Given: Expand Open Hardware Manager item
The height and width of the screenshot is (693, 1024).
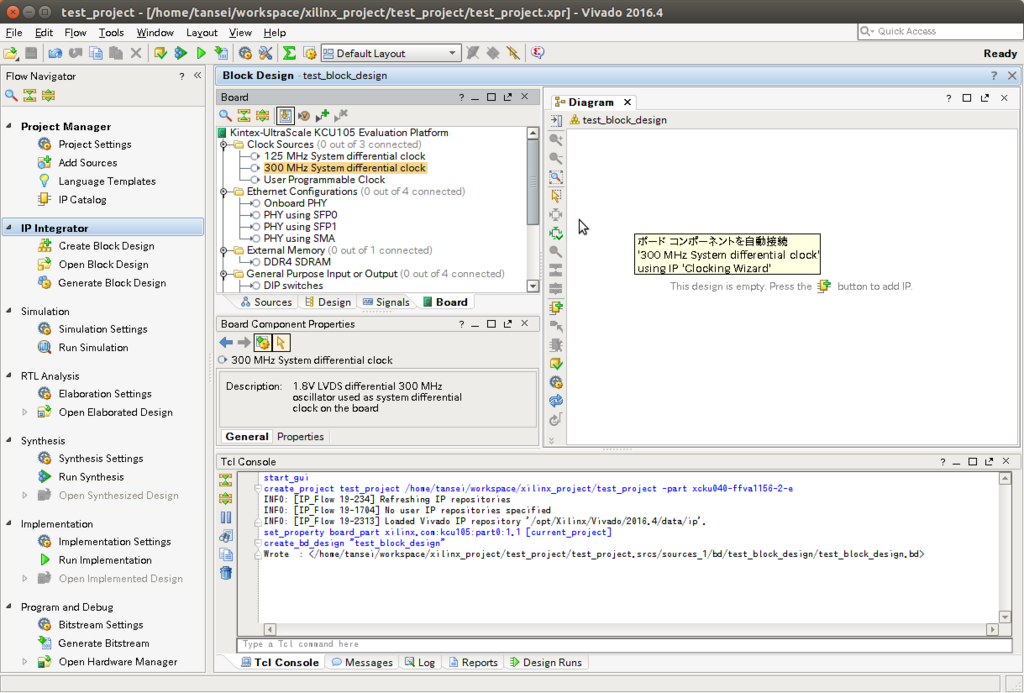Looking at the screenshot, I should tap(25, 662).
